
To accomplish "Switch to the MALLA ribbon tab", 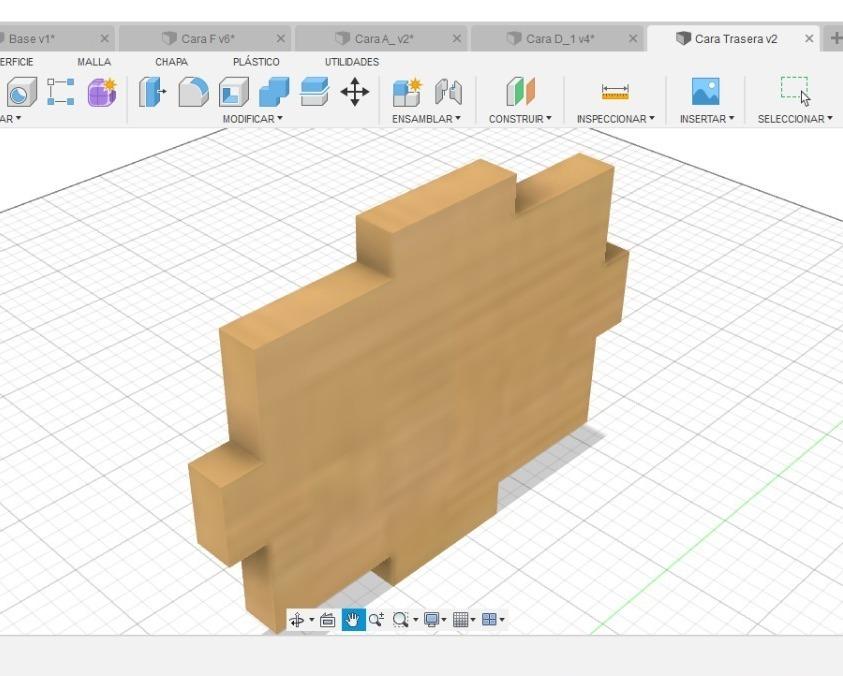I will [94, 62].
